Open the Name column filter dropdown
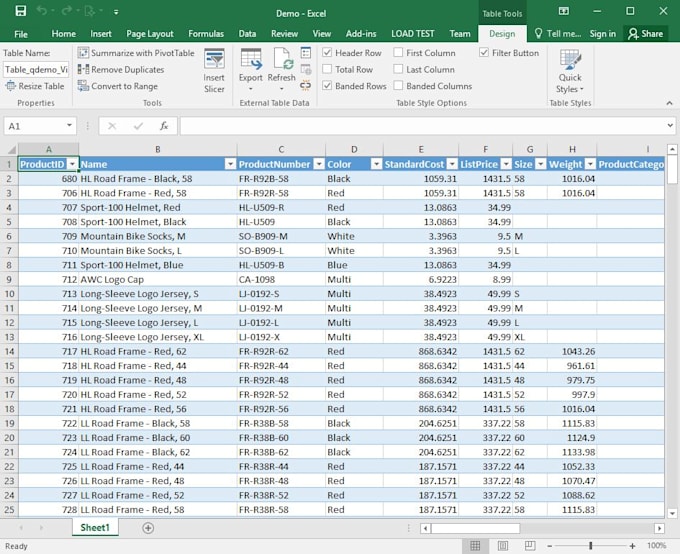Image resolution: width=680 pixels, height=554 pixels. 231,164
